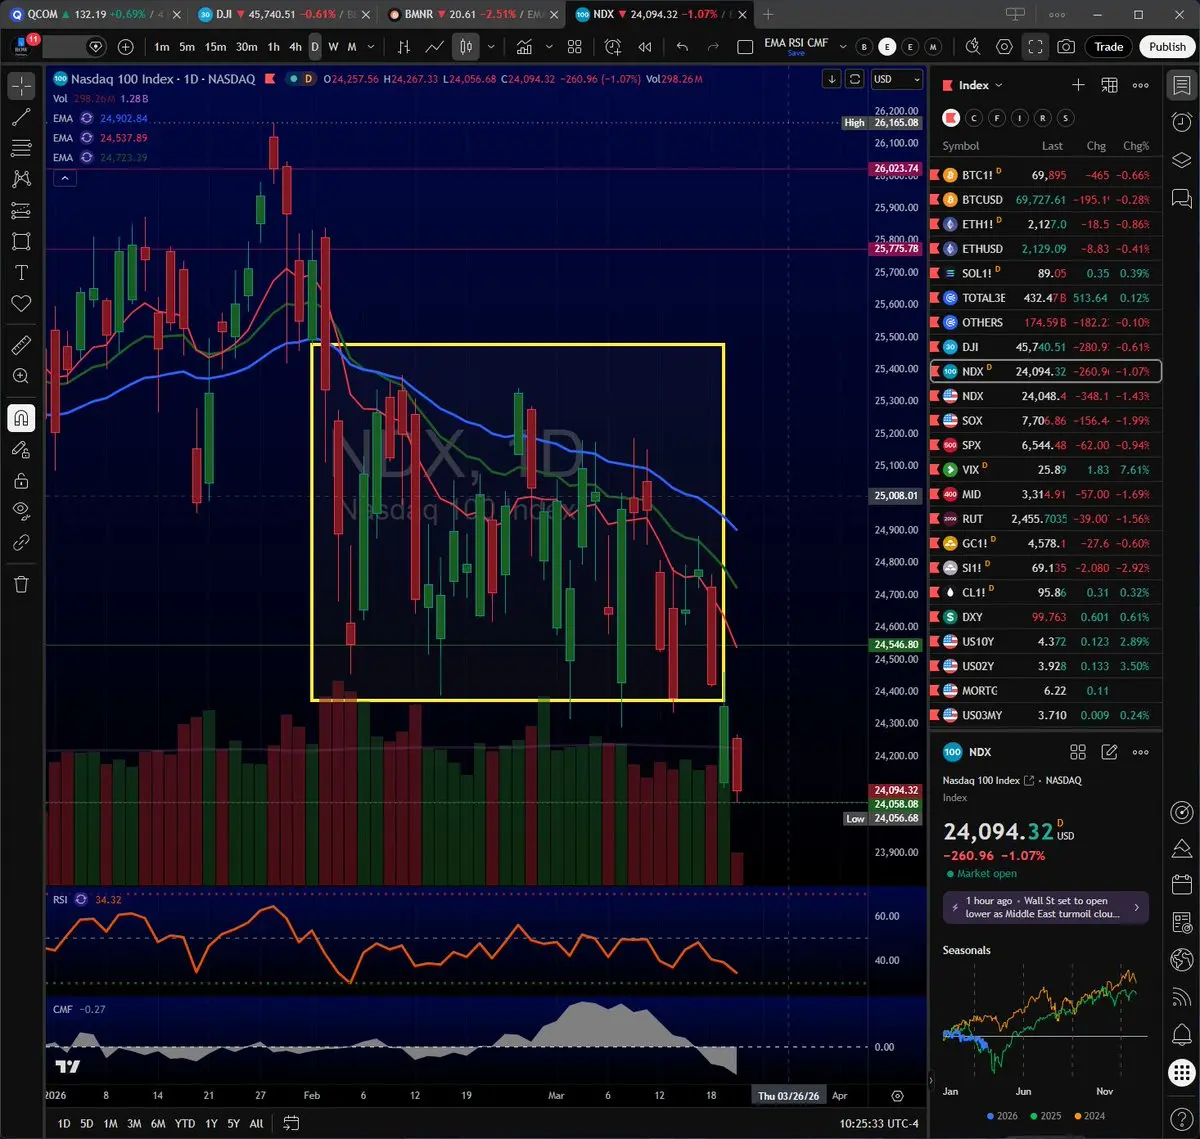
Task: Toggle lock all drawings
Action: pos(21,481)
